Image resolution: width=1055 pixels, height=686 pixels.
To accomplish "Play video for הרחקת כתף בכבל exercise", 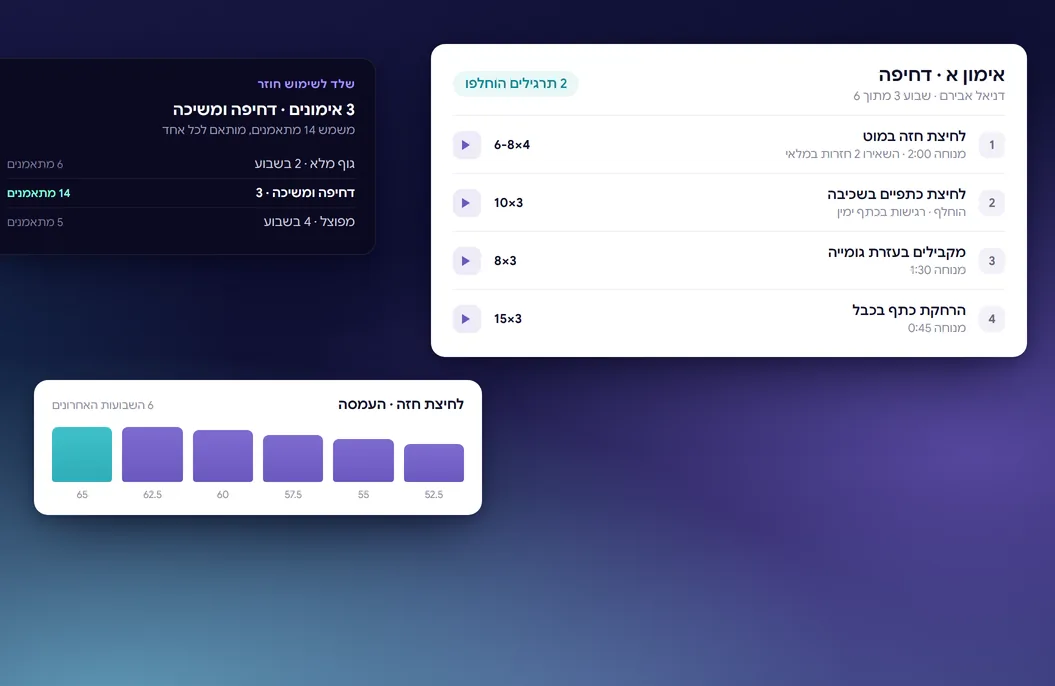I will click(466, 319).
